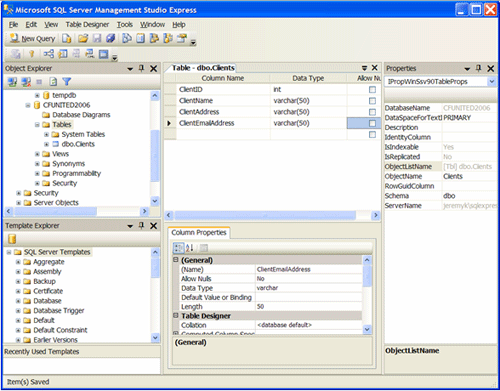The height and width of the screenshot is (391, 500).
Task: Click the Save All icon
Action: [x=111, y=39]
